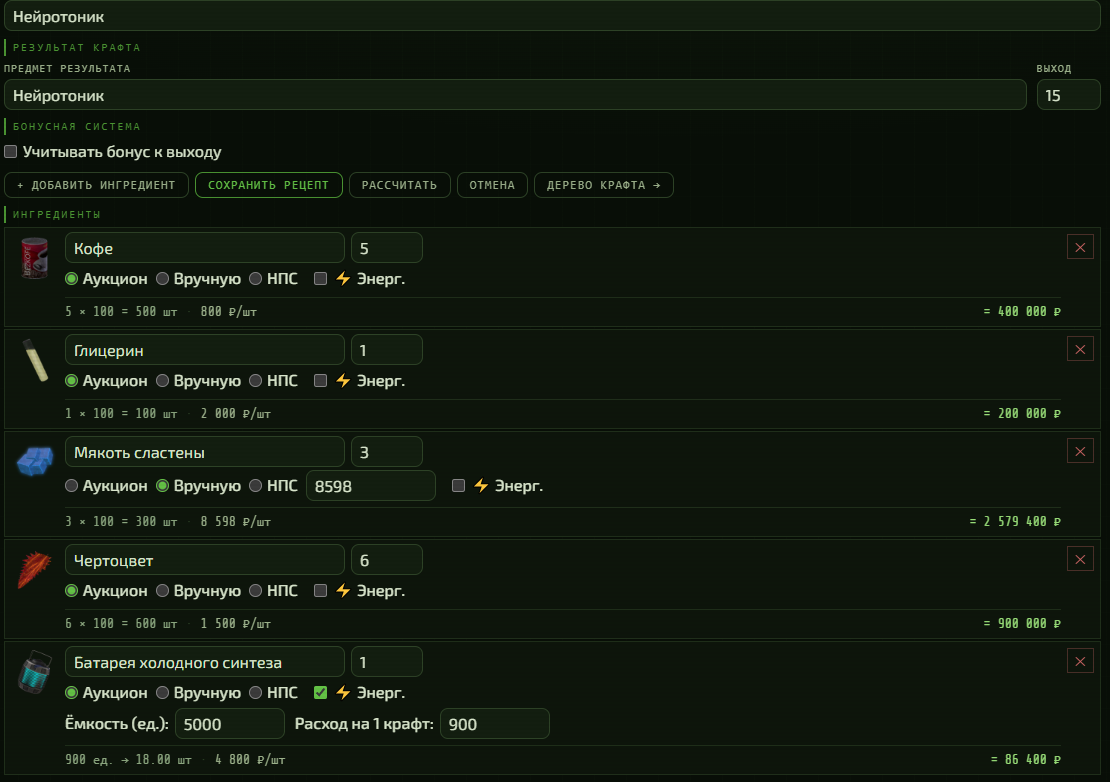The height and width of the screenshot is (782, 1110).
Task: Click the Батарея холодного синтеза battery icon
Action: click(35, 672)
